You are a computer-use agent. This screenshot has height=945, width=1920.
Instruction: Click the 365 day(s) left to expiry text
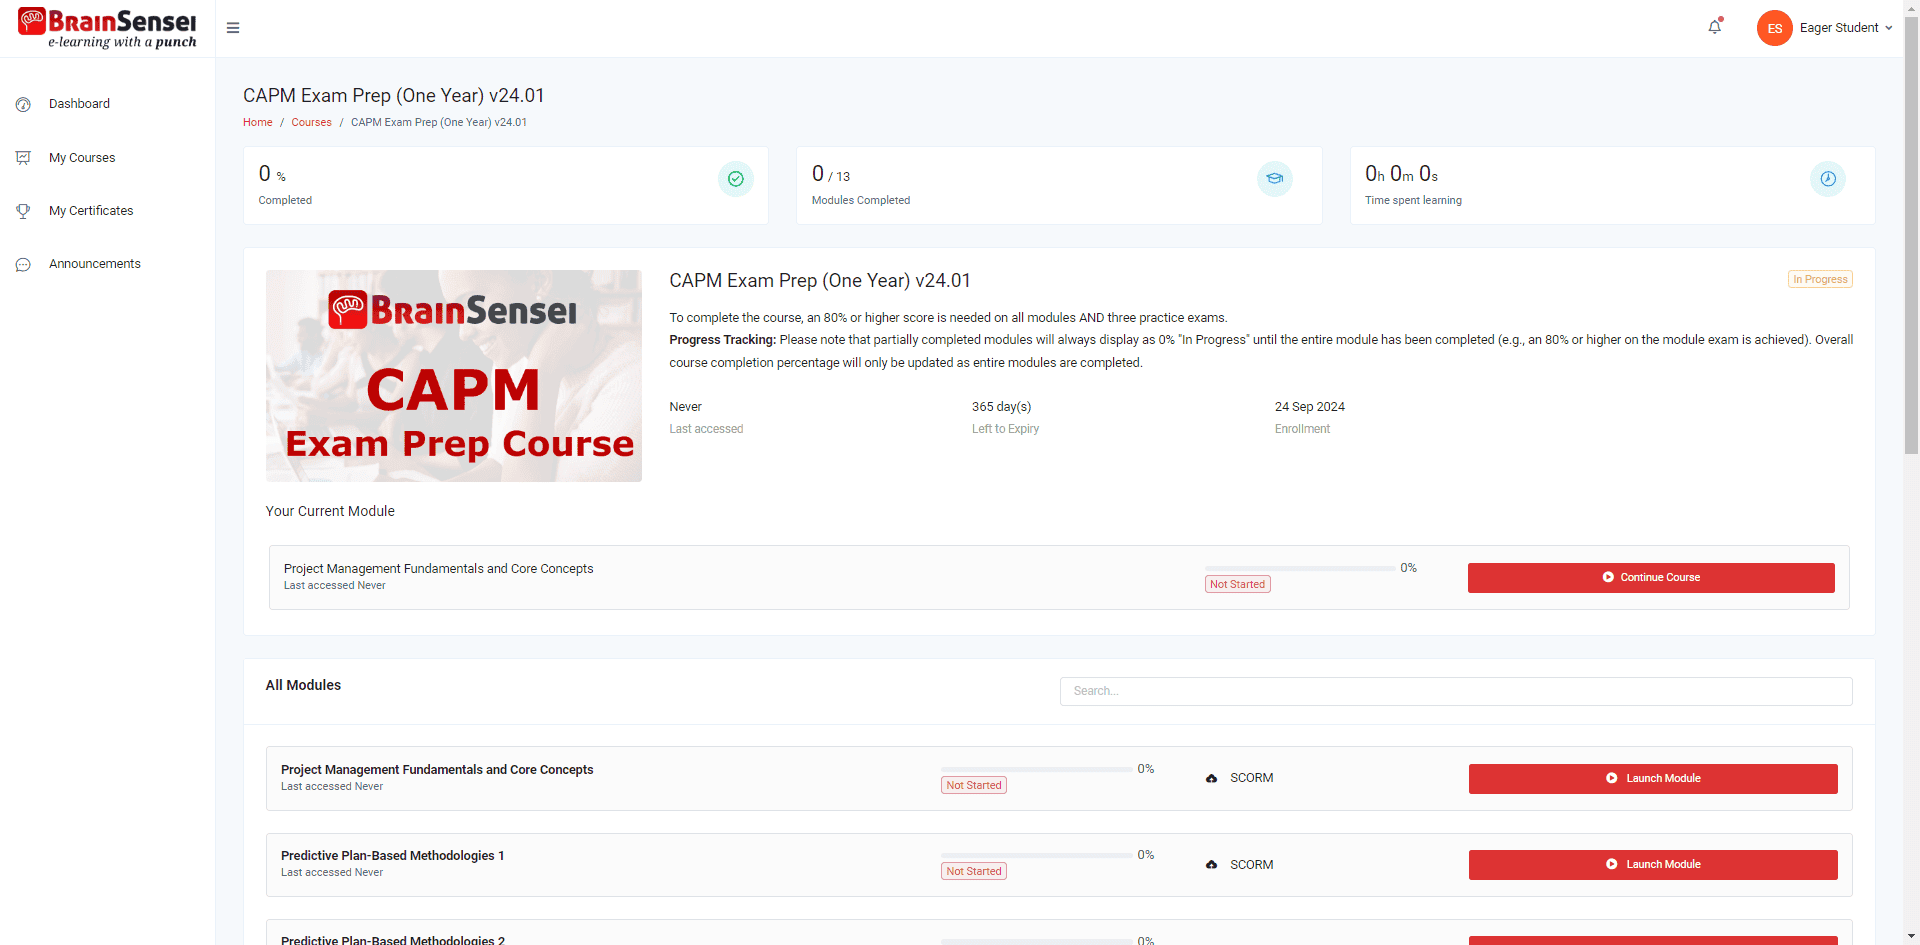click(1002, 407)
